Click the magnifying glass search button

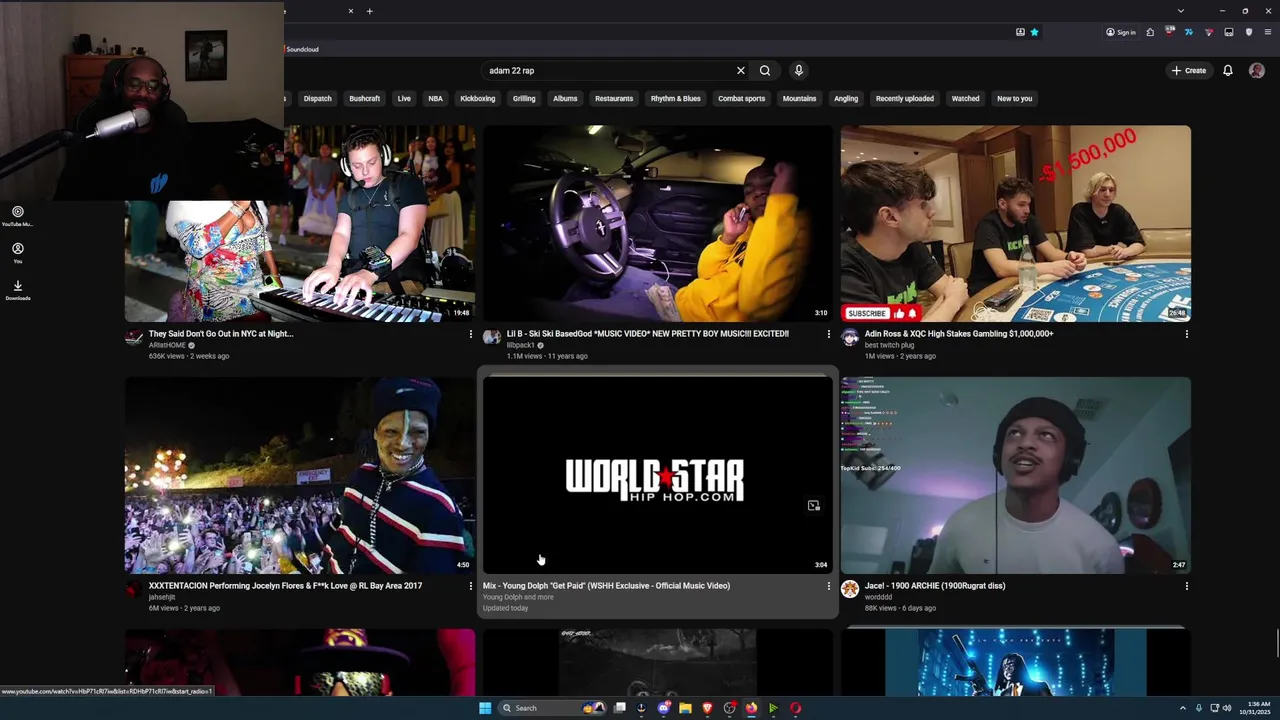click(x=765, y=71)
